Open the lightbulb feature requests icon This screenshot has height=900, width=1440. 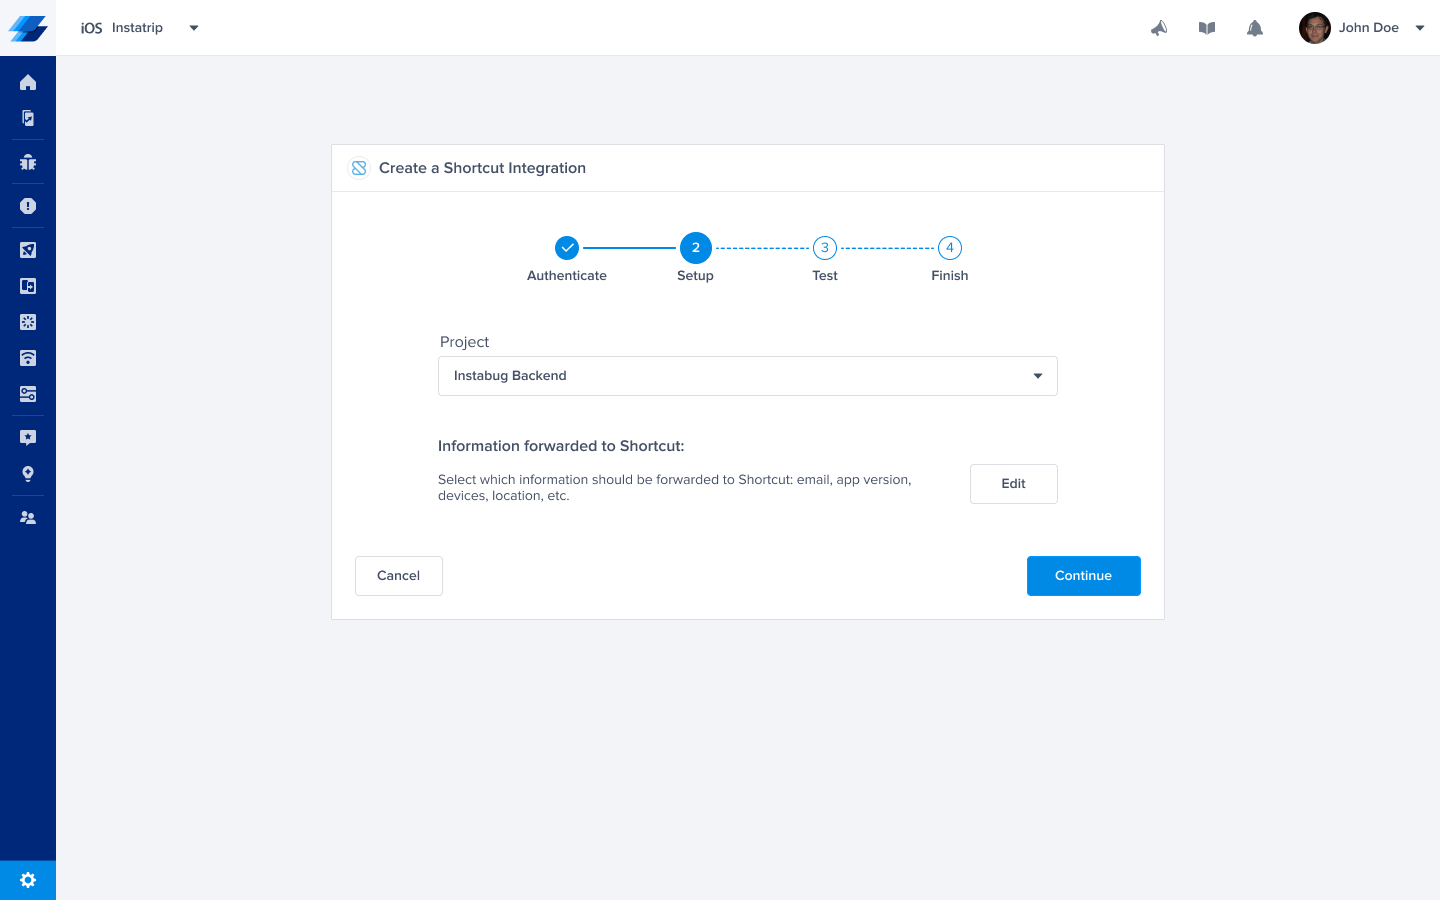coord(28,474)
